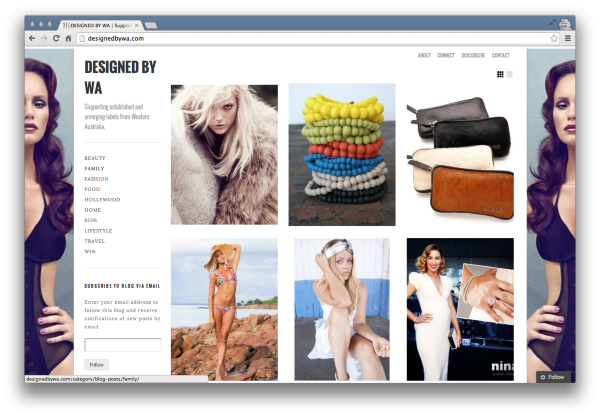Image resolution: width=600 pixels, height=417 pixels.
Task: Open the white dress headband model post
Action: 342,309
